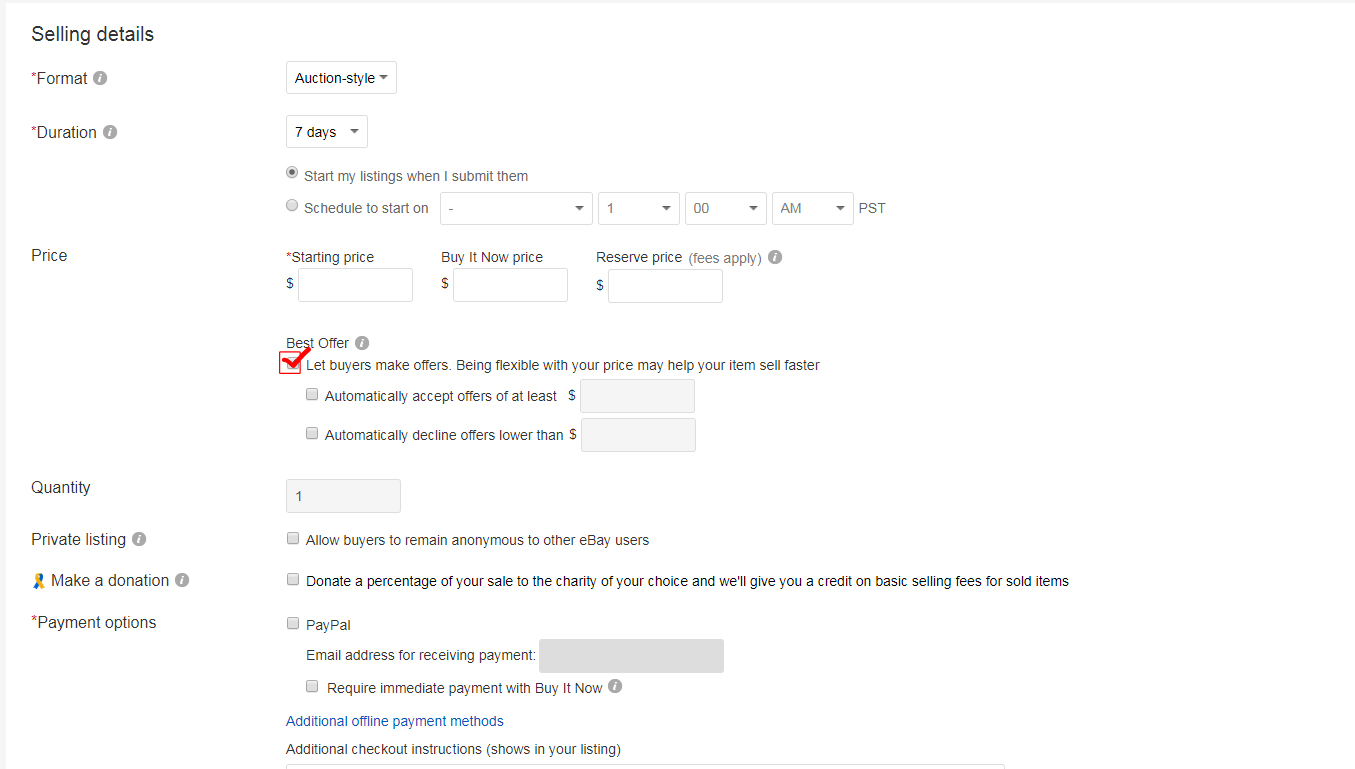The image size is (1355, 769).
Task: Click the Buy It Now price field
Action: pyautogui.click(x=510, y=285)
